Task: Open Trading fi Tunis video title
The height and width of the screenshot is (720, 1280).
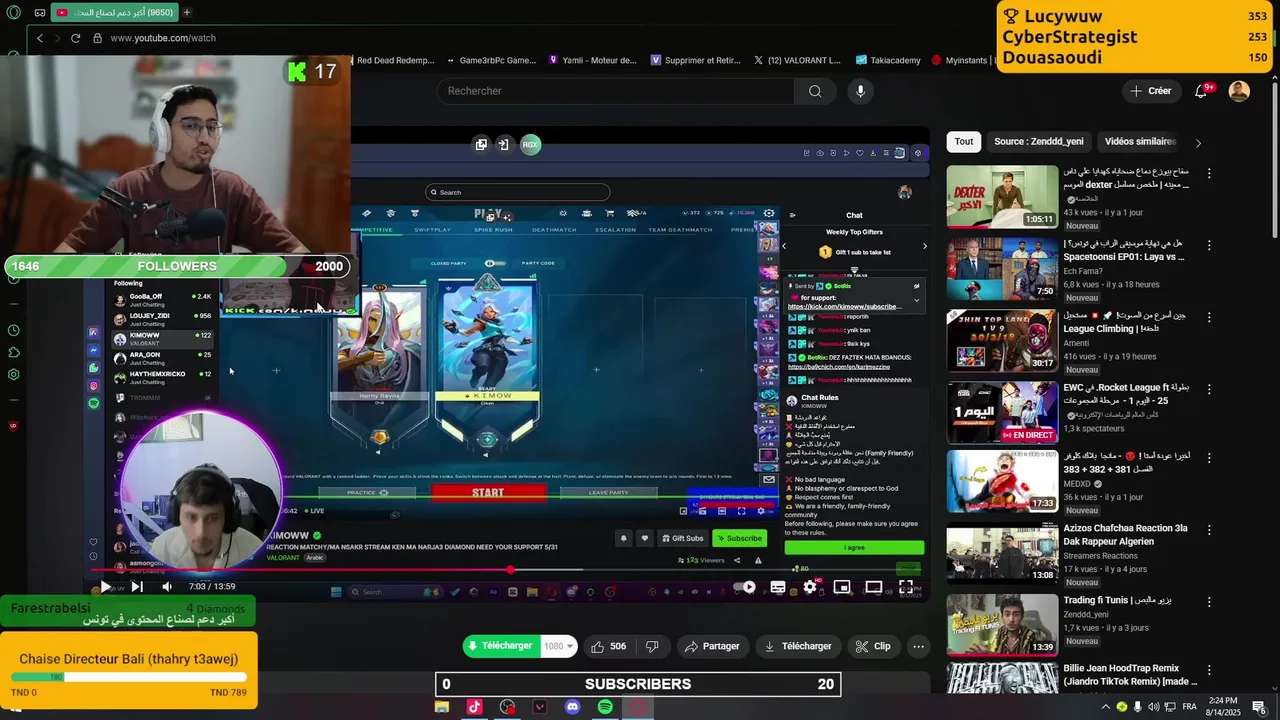Action: 1117,600
